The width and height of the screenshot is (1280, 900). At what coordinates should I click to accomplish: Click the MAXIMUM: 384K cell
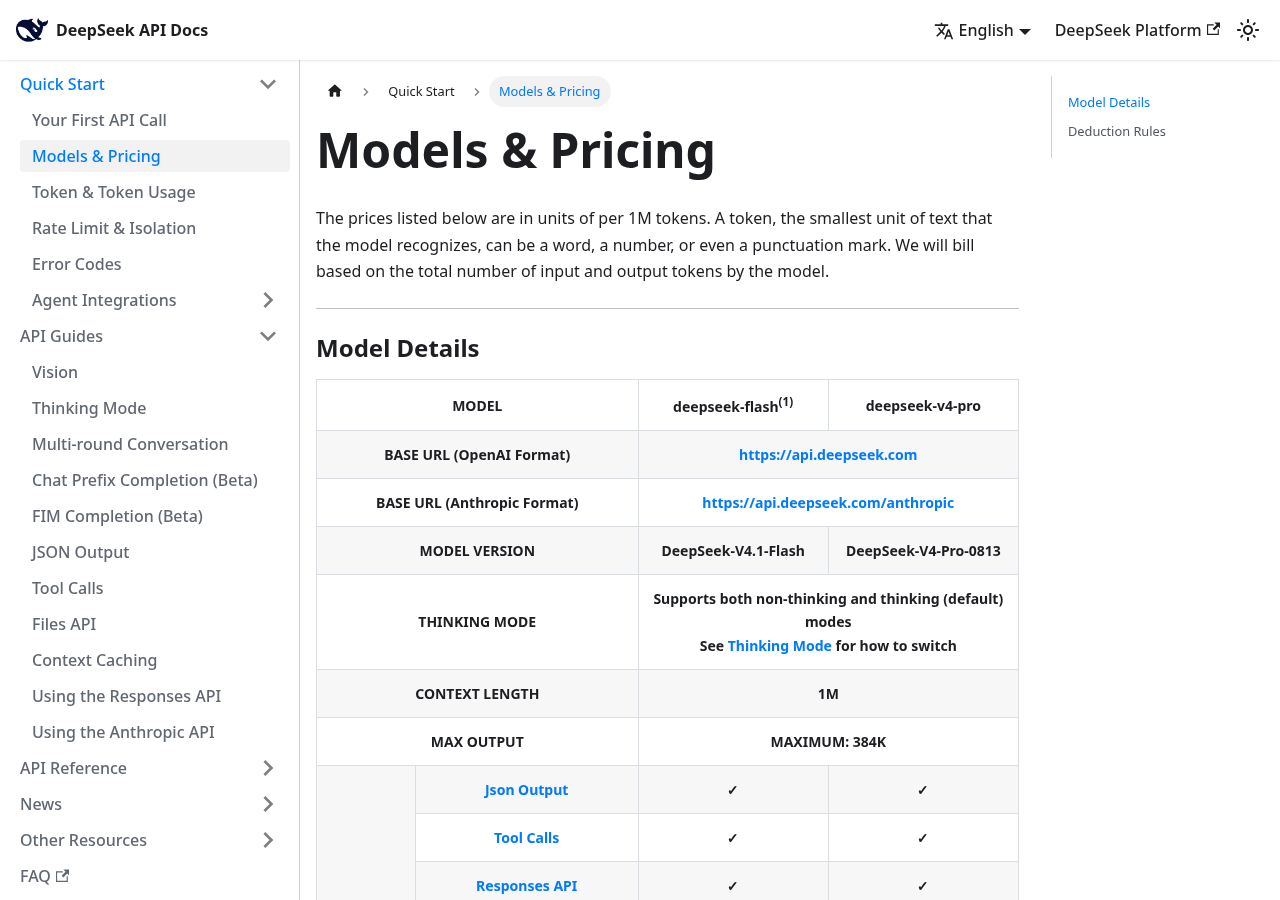(x=828, y=742)
